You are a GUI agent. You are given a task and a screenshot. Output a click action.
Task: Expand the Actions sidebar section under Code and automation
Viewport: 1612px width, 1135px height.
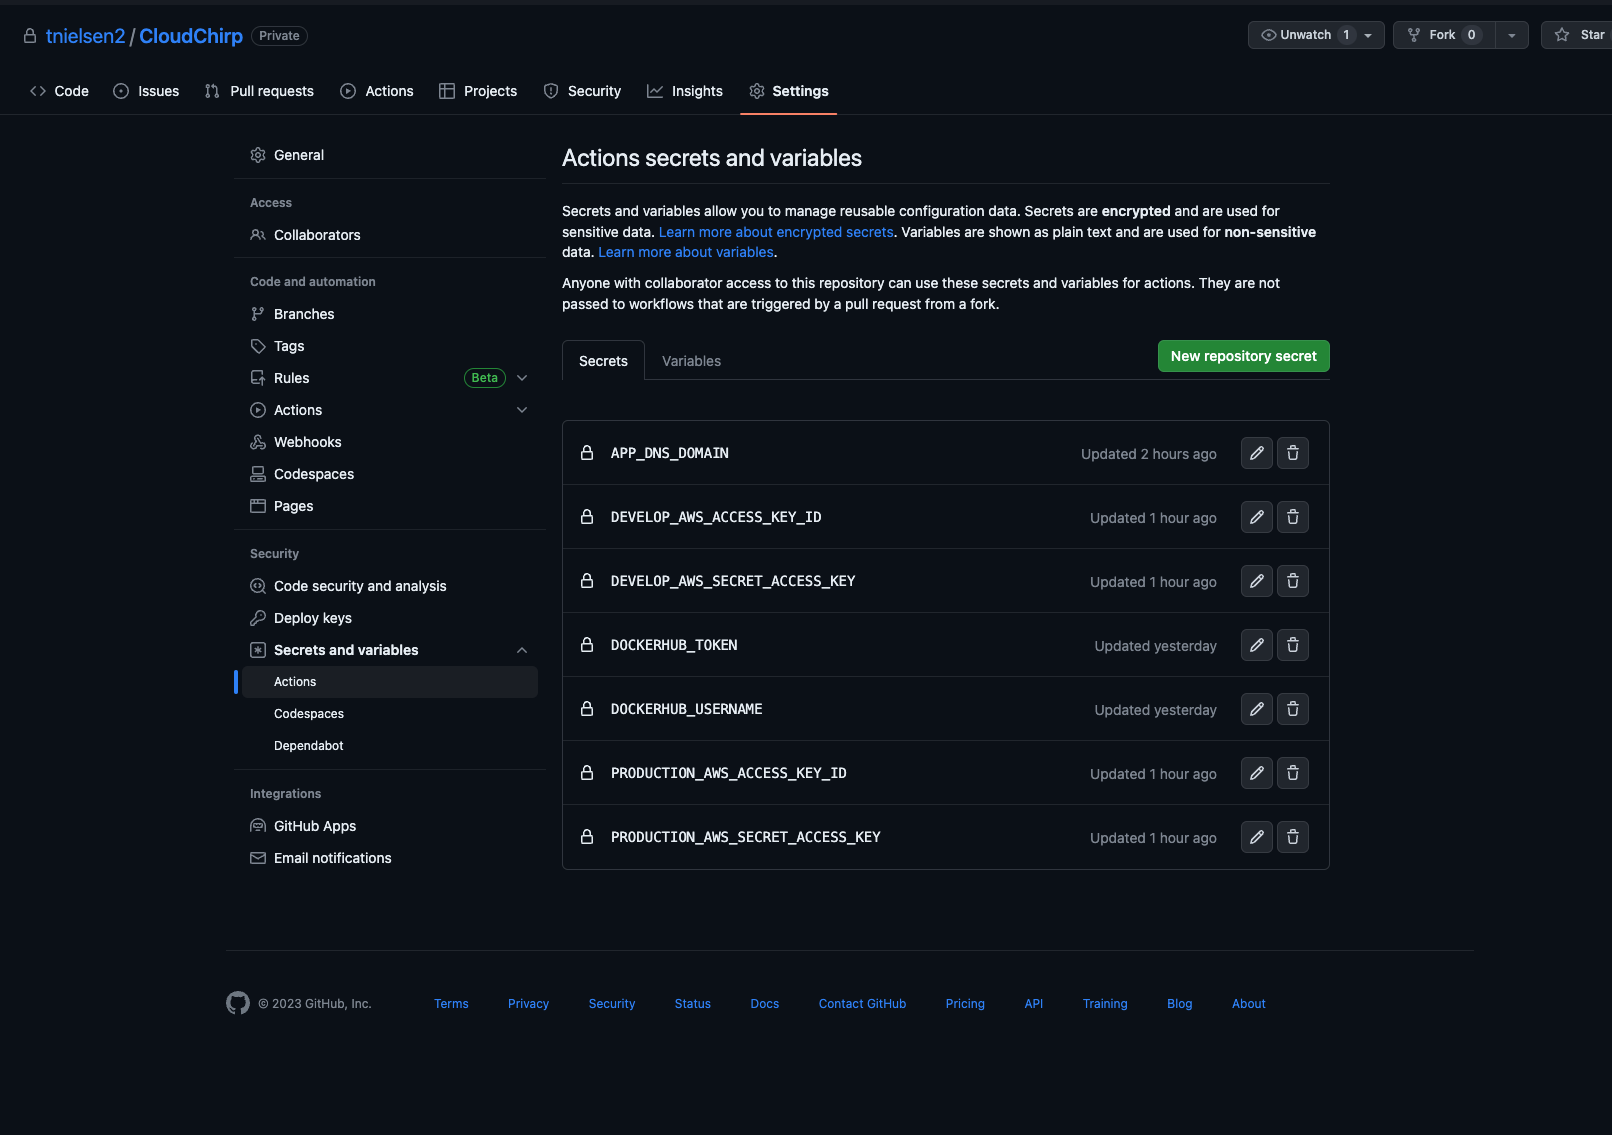tap(522, 410)
